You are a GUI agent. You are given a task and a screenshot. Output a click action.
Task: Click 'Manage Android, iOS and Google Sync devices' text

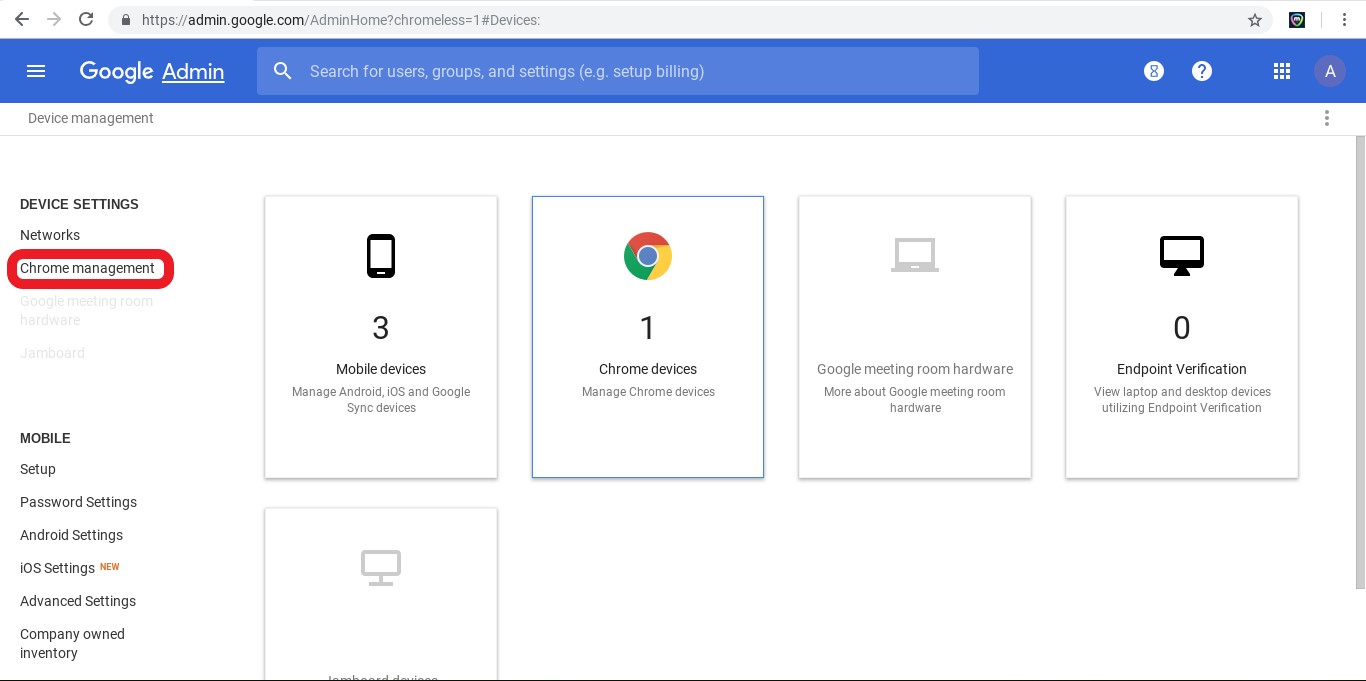[381, 400]
